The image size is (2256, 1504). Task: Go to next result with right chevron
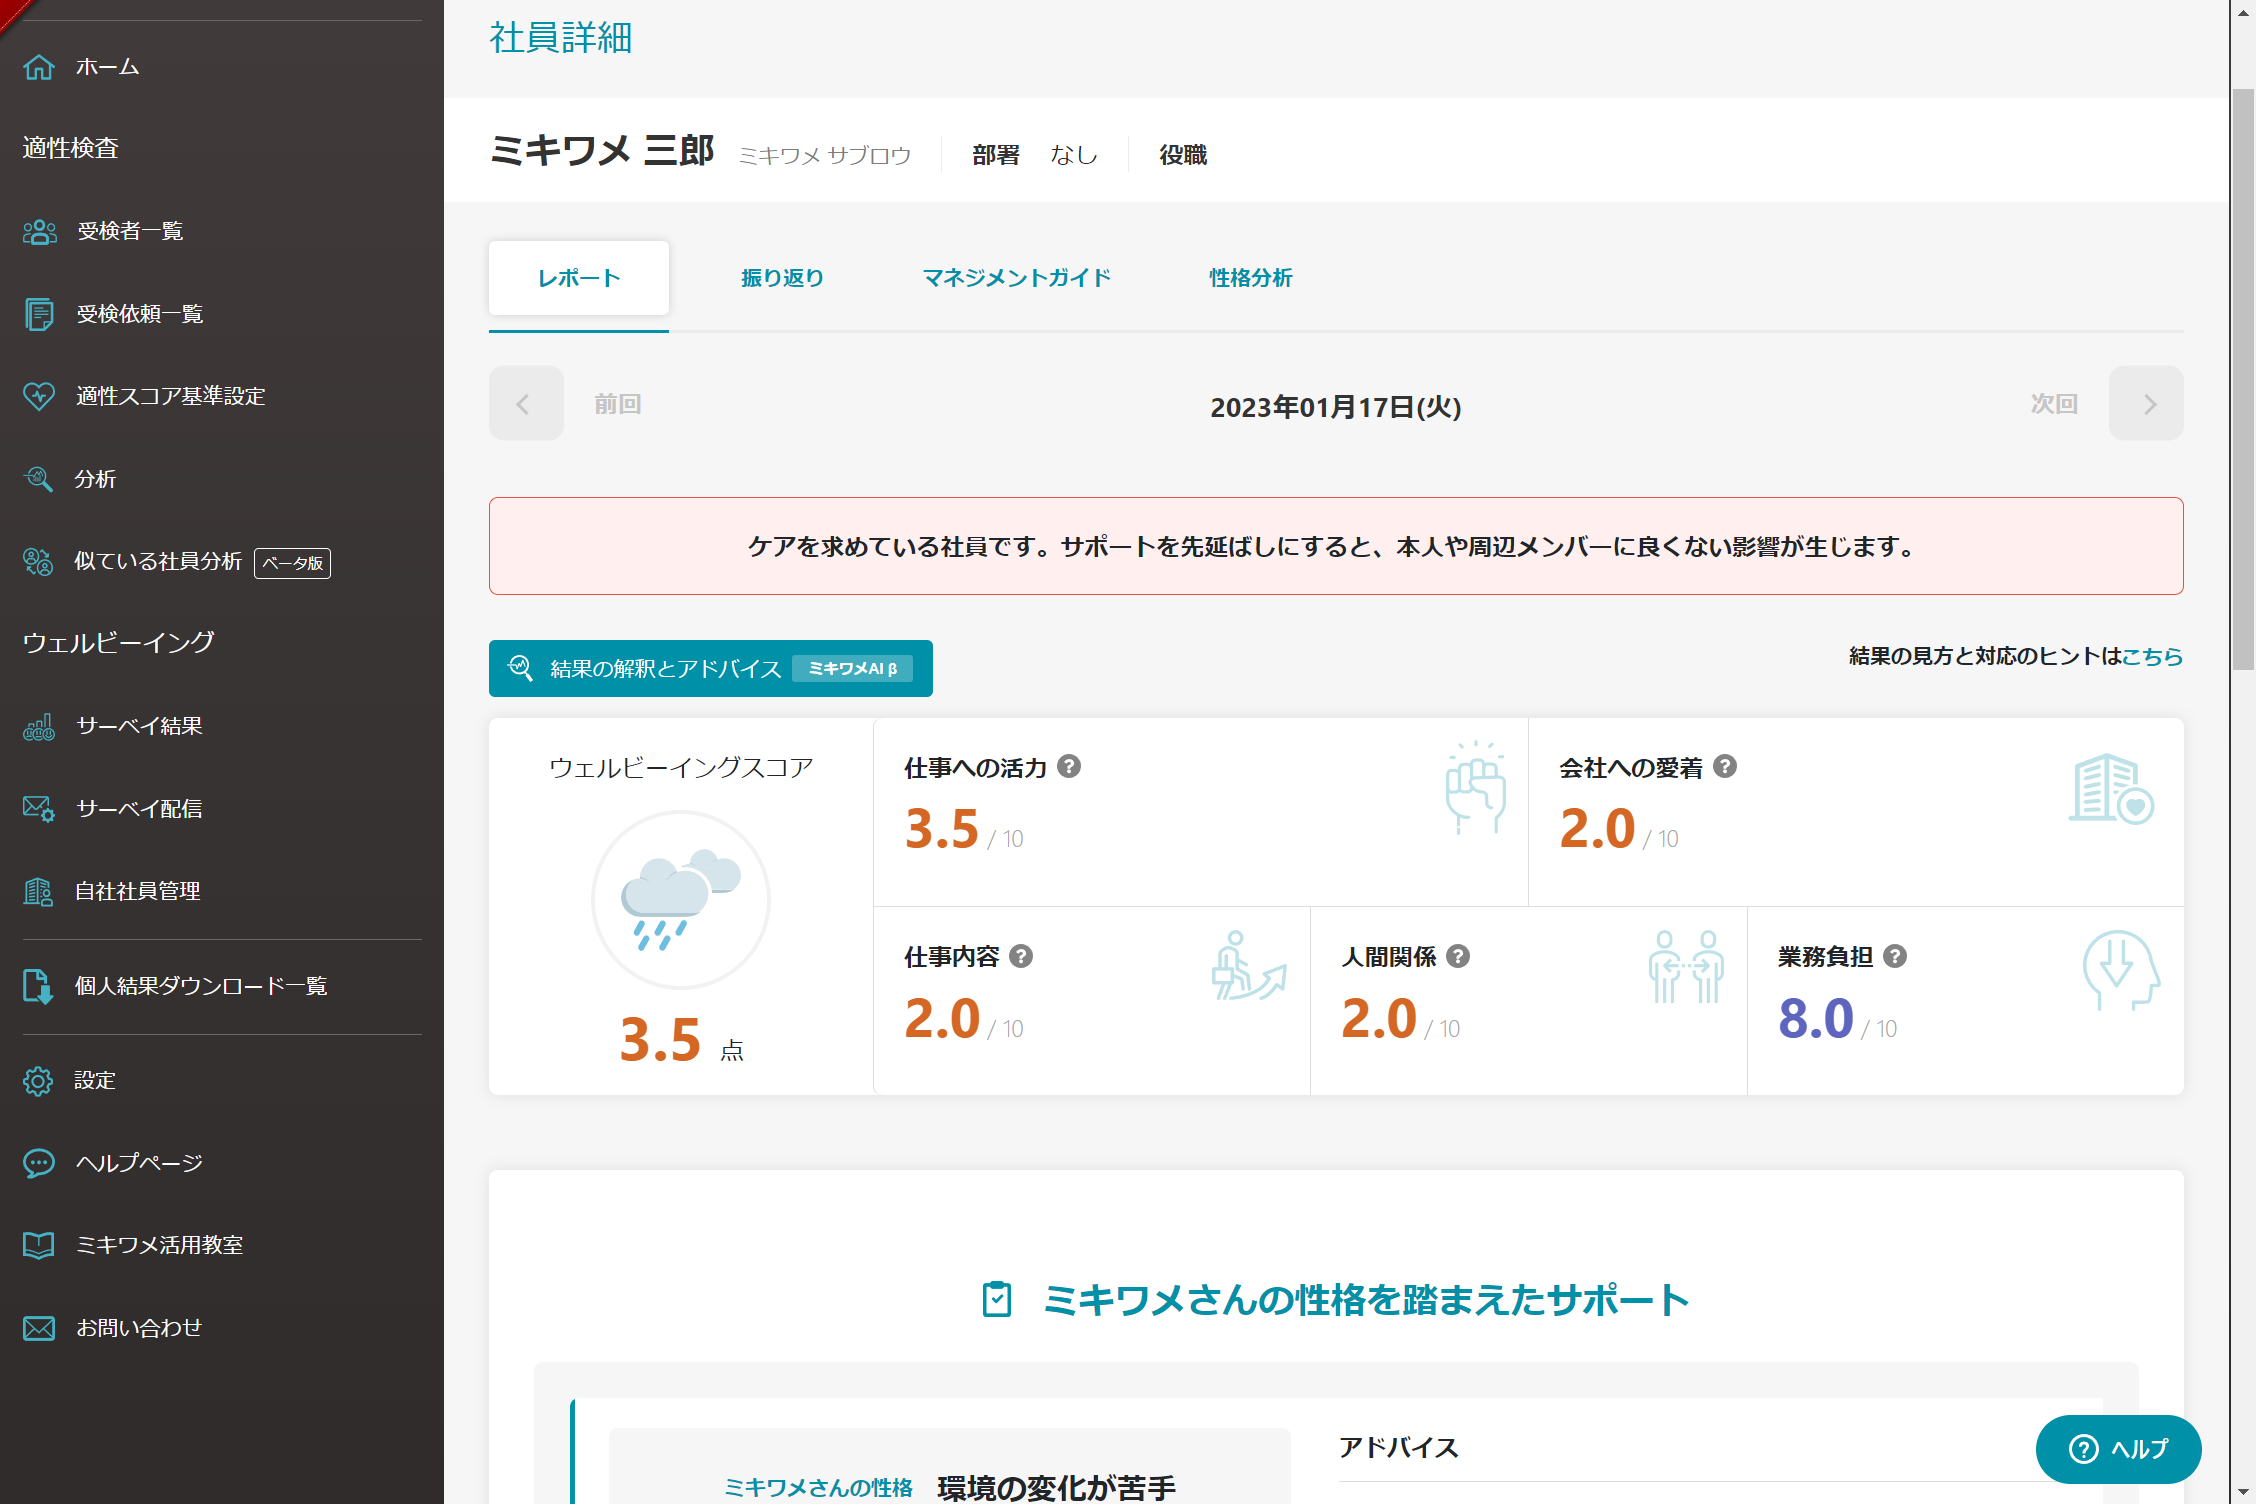pyautogui.click(x=2146, y=404)
